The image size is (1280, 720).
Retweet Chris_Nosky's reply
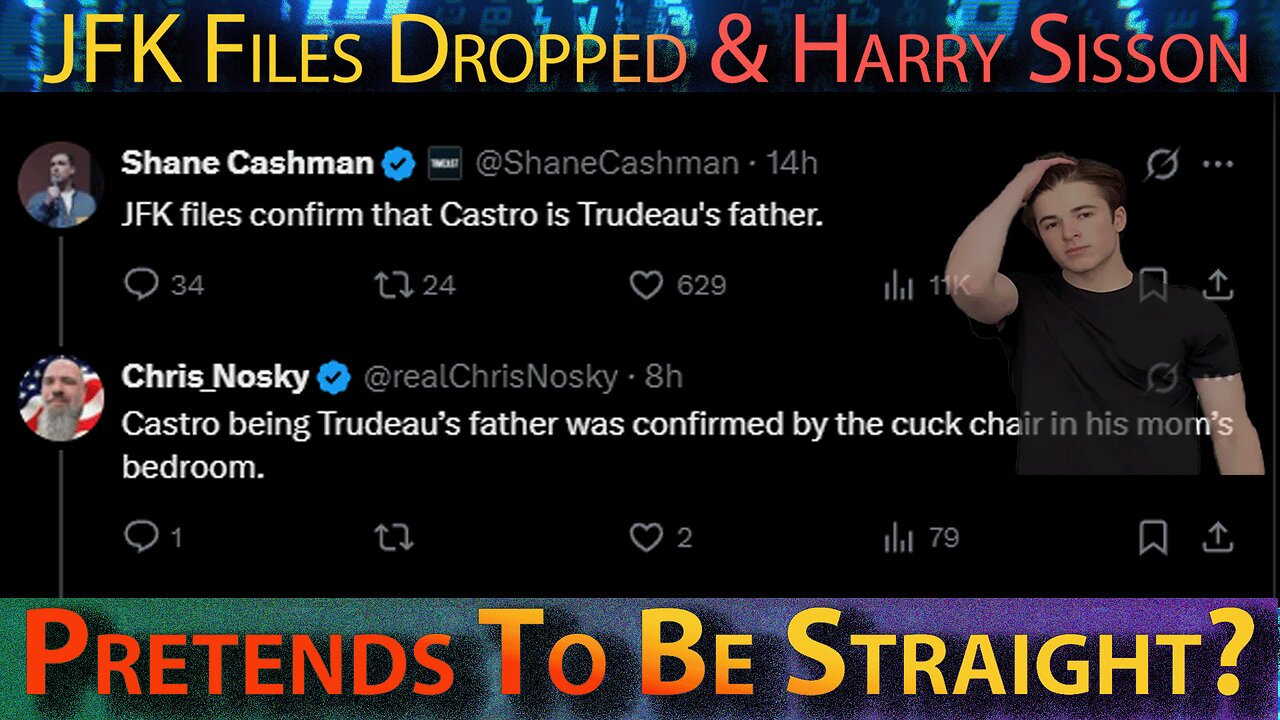tap(393, 539)
